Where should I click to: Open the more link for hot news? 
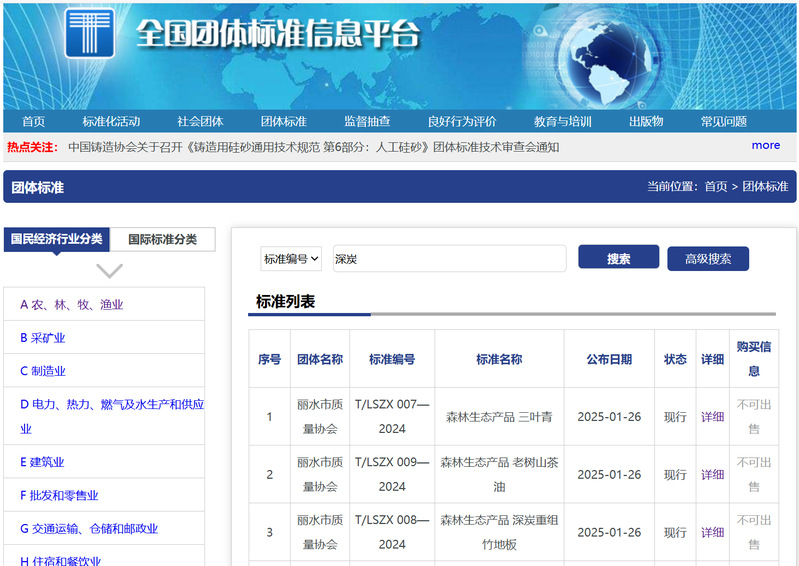pyautogui.click(x=765, y=145)
